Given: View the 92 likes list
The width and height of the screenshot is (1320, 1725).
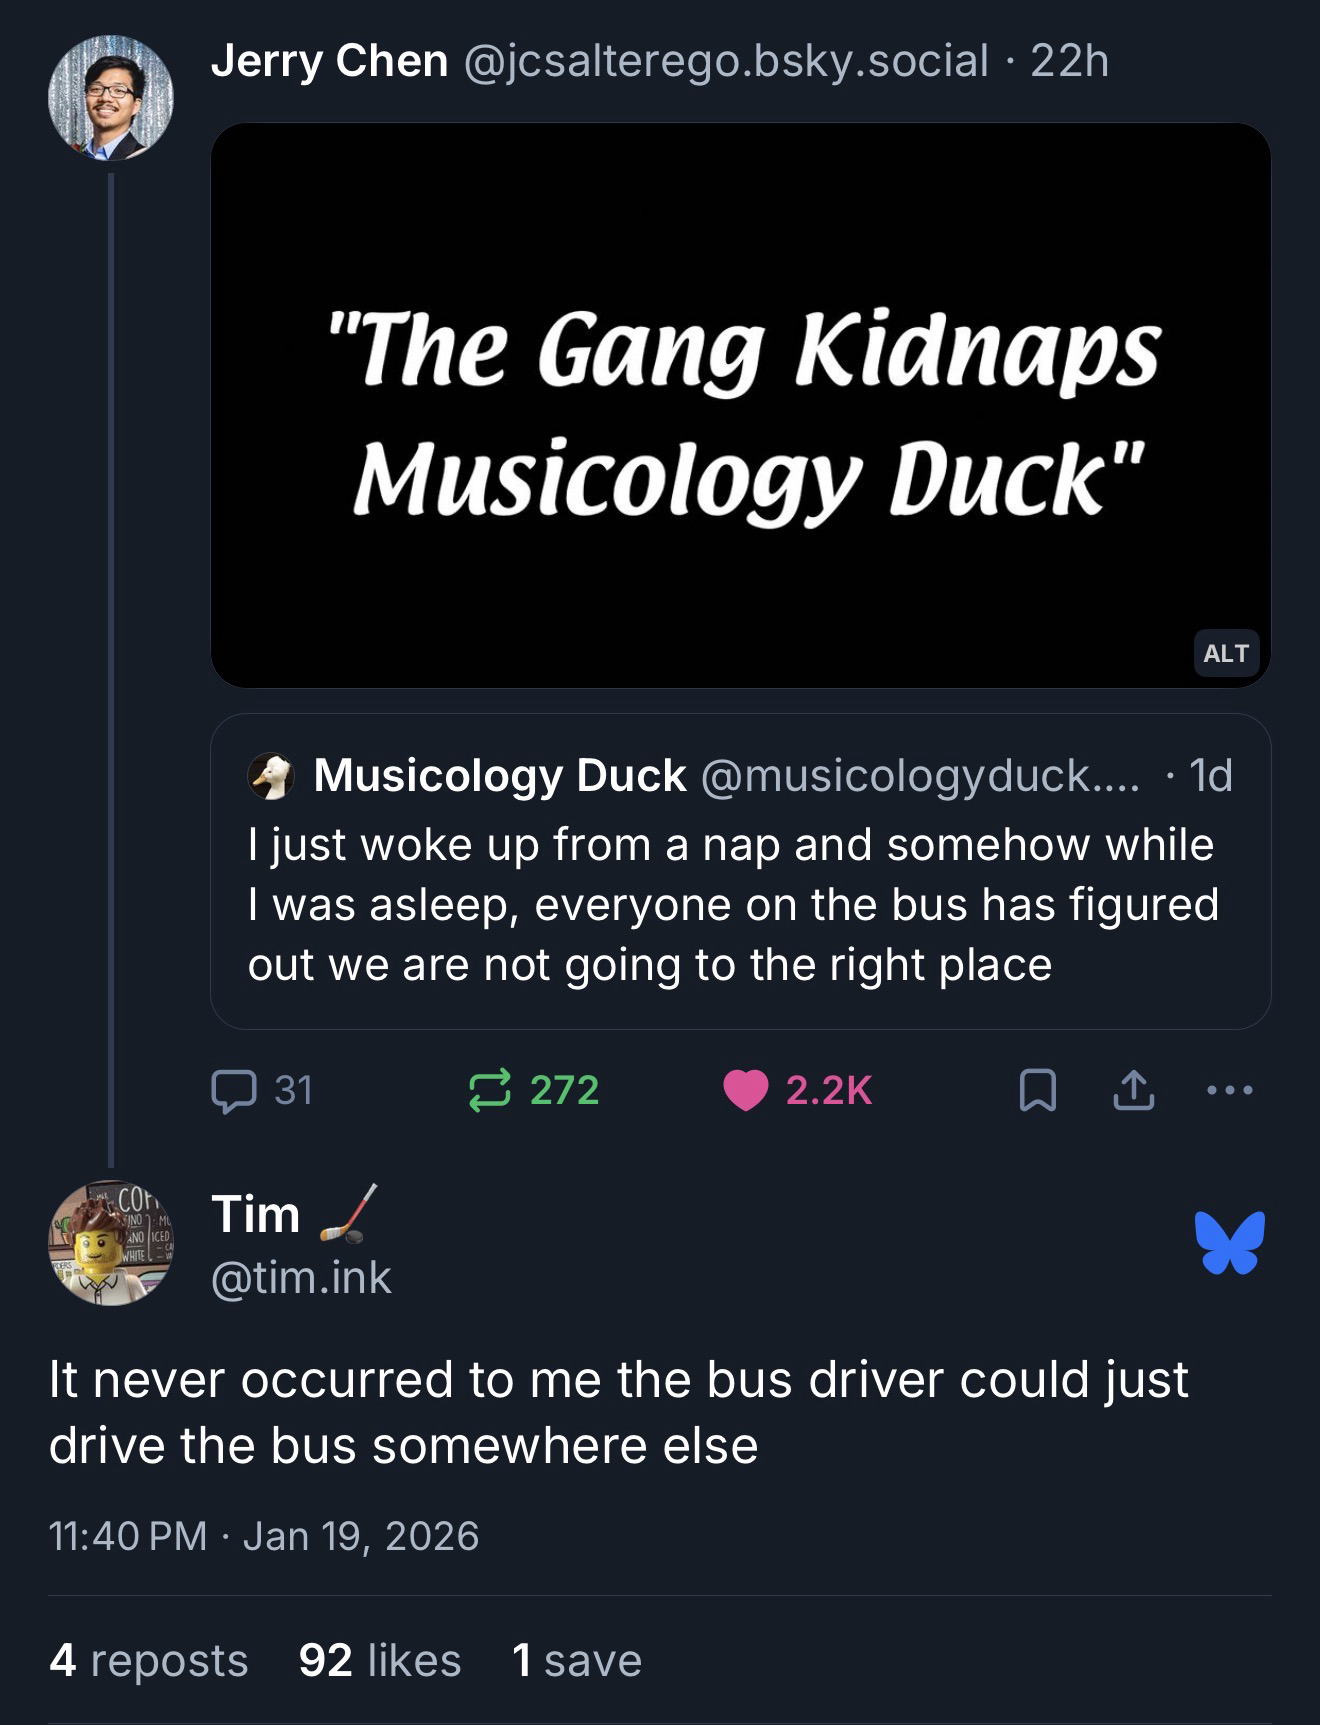Looking at the screenshot, I should pos(379,1660).
